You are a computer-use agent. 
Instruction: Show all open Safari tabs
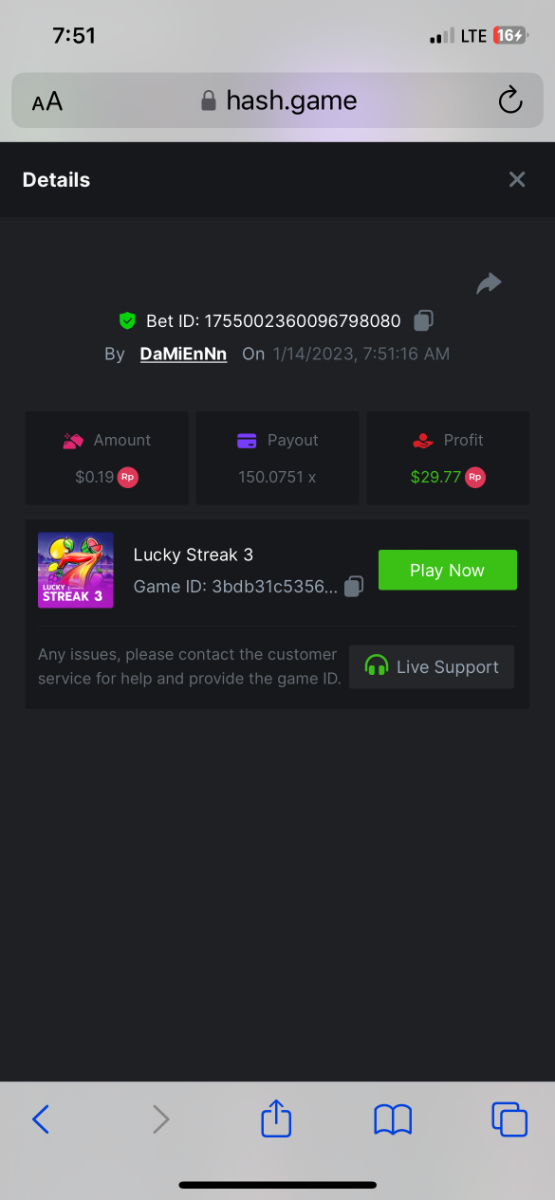[x=509, y=1119]
